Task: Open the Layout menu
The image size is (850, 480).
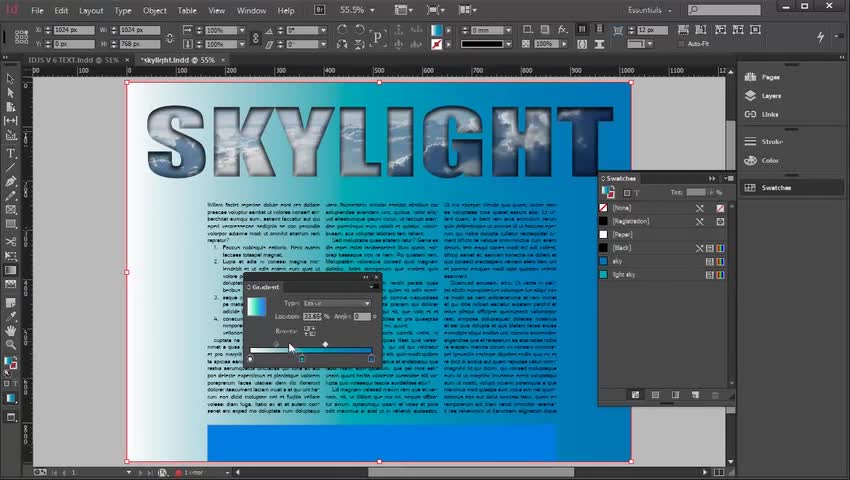Action: point(91,10)
